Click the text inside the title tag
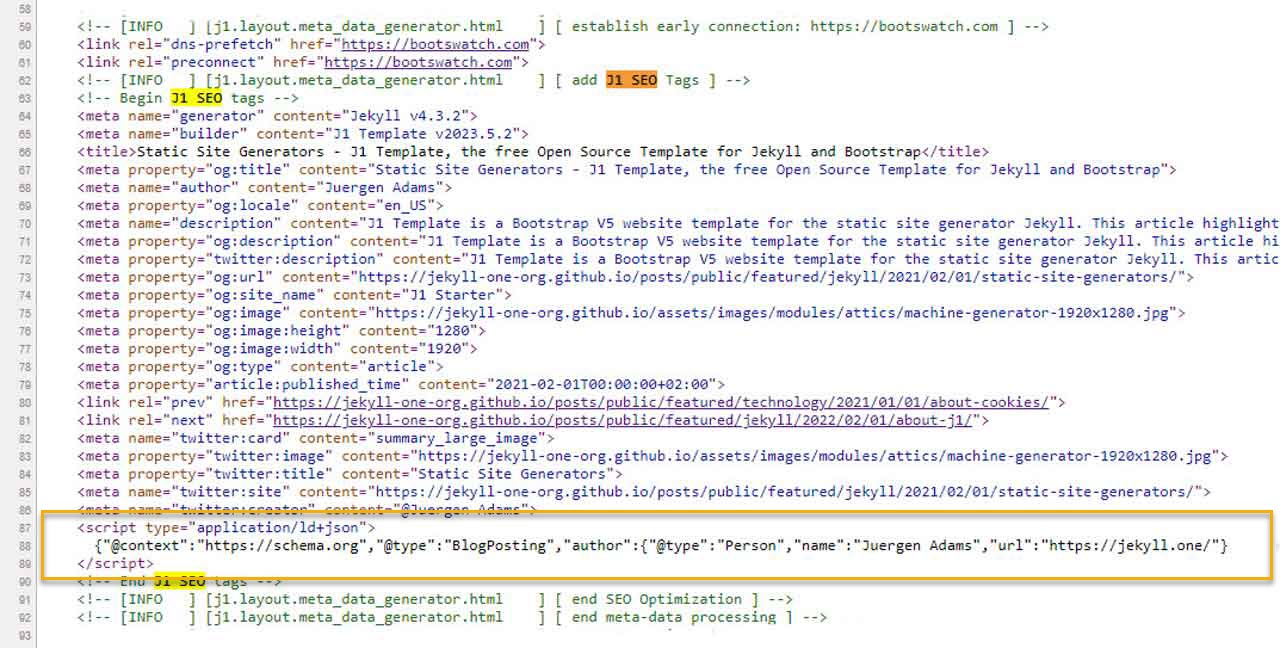The width and height of the screenshot is (1280, 648). pyautogui.click(x=527, y=152)
